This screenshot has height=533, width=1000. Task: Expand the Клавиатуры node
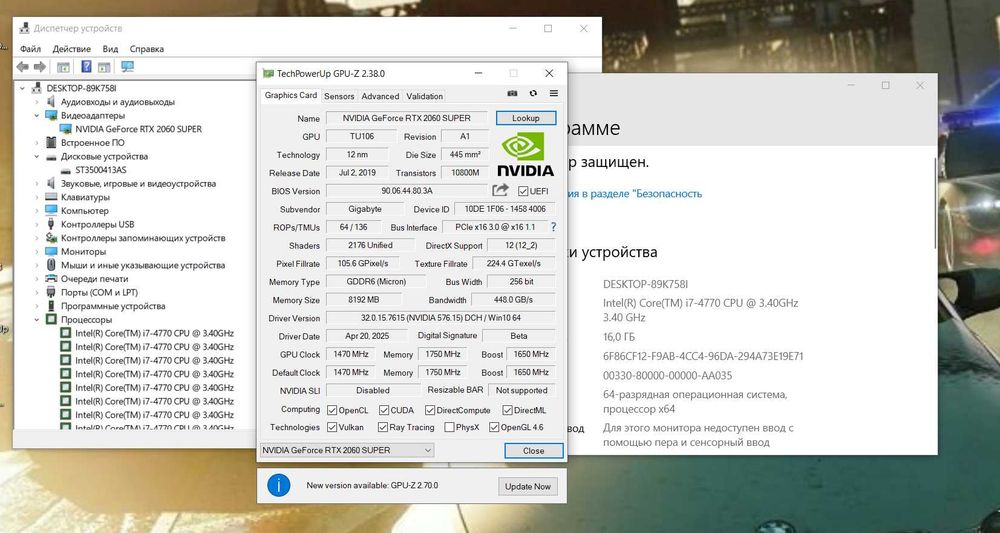pos(37,197)
